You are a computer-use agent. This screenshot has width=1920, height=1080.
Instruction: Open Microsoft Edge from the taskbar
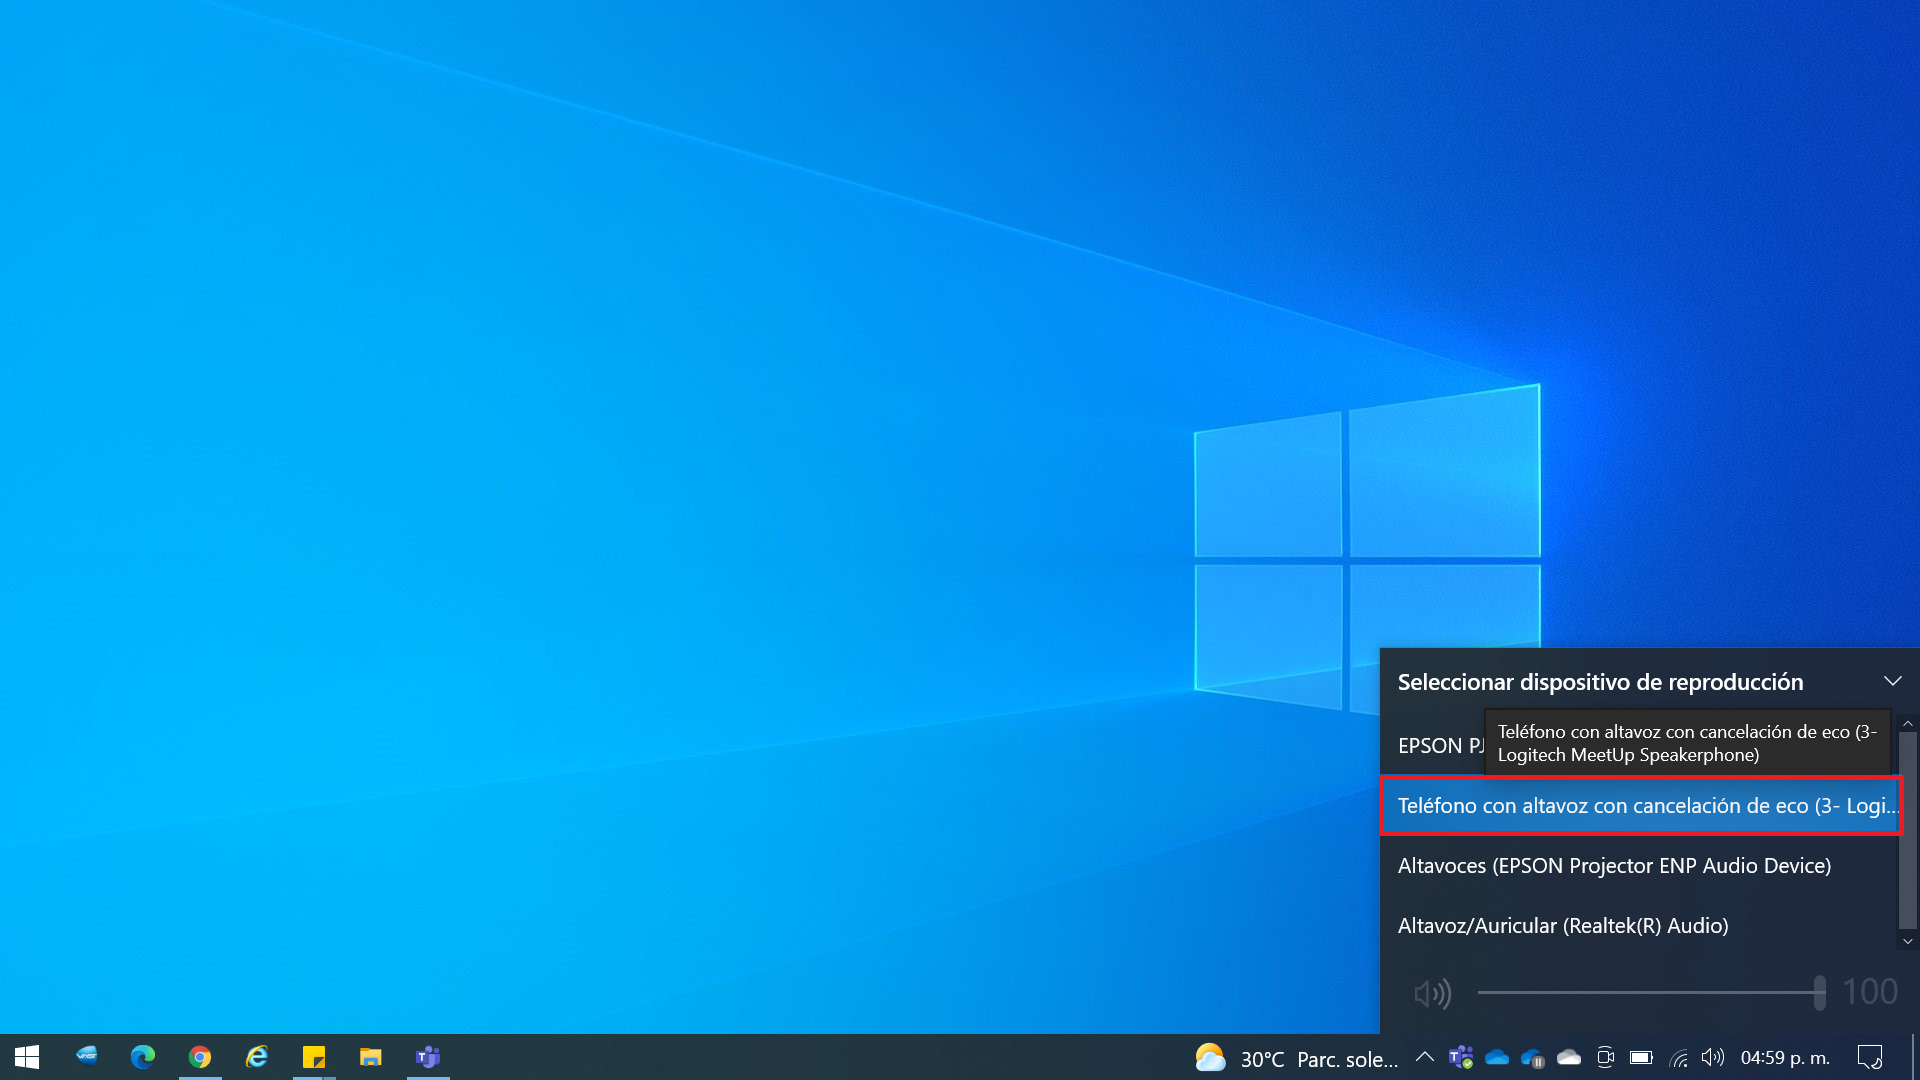click(x=143, y=1057)
